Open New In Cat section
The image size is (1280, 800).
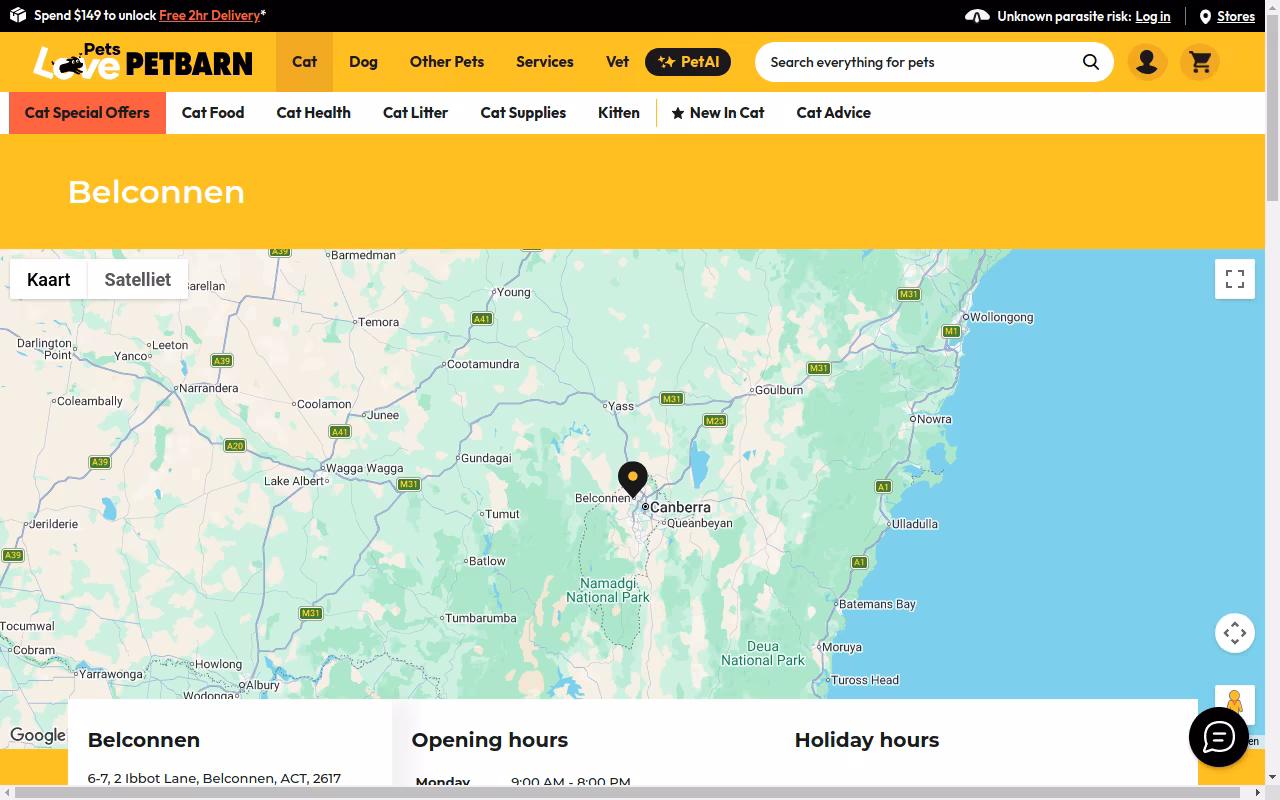[718, 113]
